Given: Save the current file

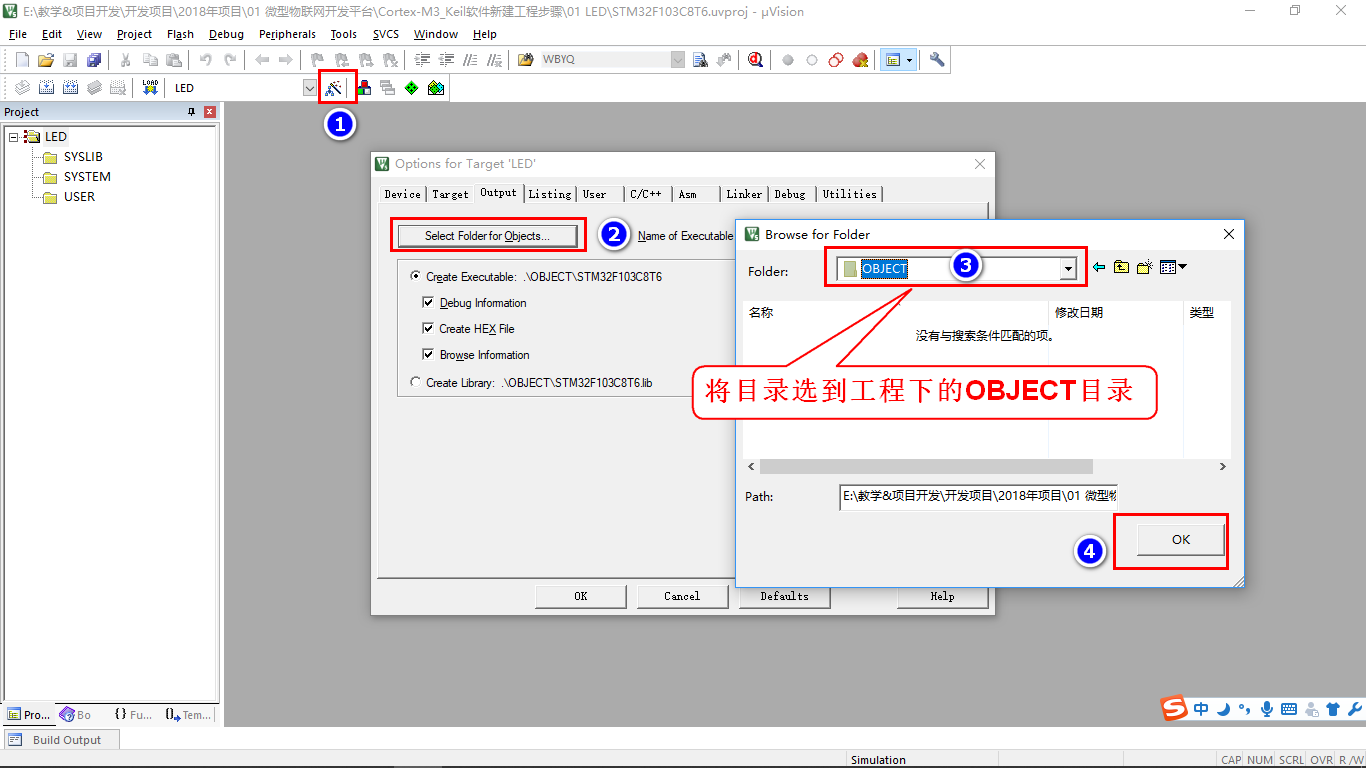Looking at the screenshot, I should (x=70, y=60).
